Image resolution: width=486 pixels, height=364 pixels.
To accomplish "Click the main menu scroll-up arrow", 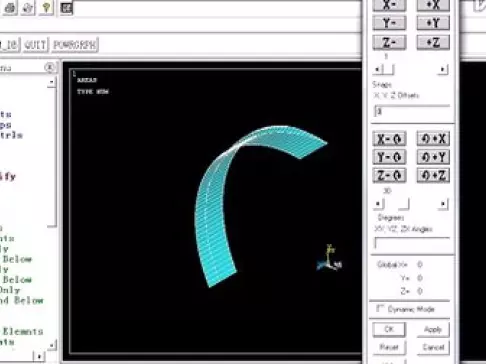I will tap(51, 82).
